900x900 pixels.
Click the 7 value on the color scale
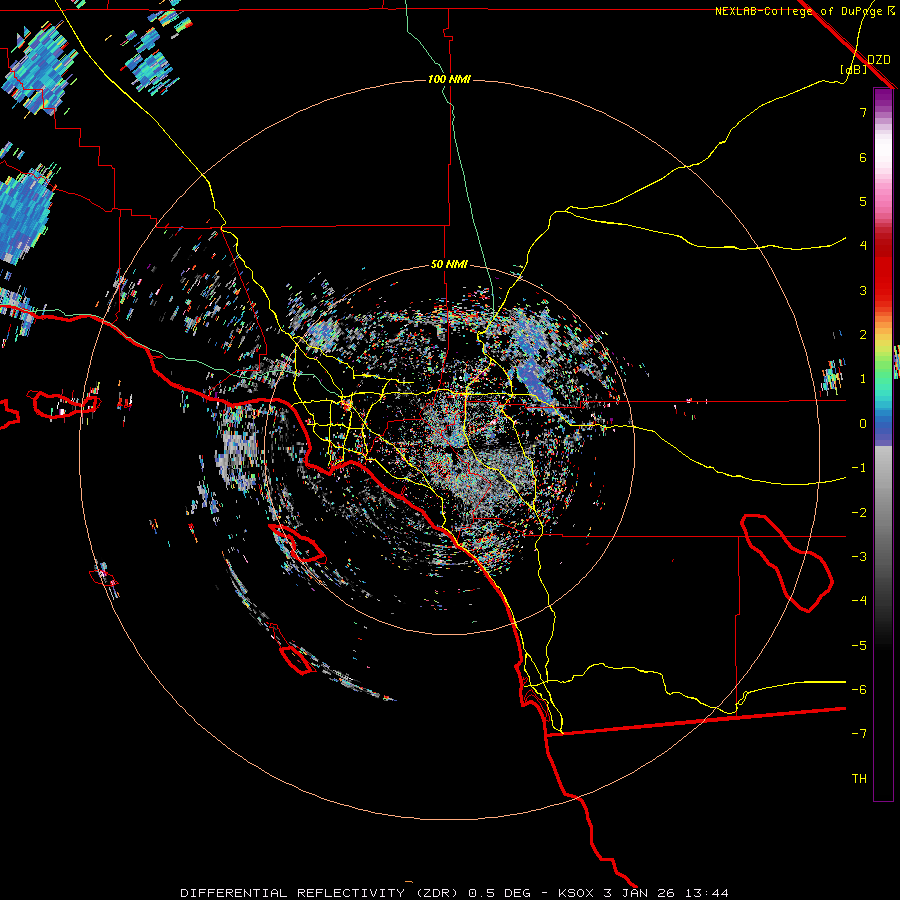click(x=863, y=112)
